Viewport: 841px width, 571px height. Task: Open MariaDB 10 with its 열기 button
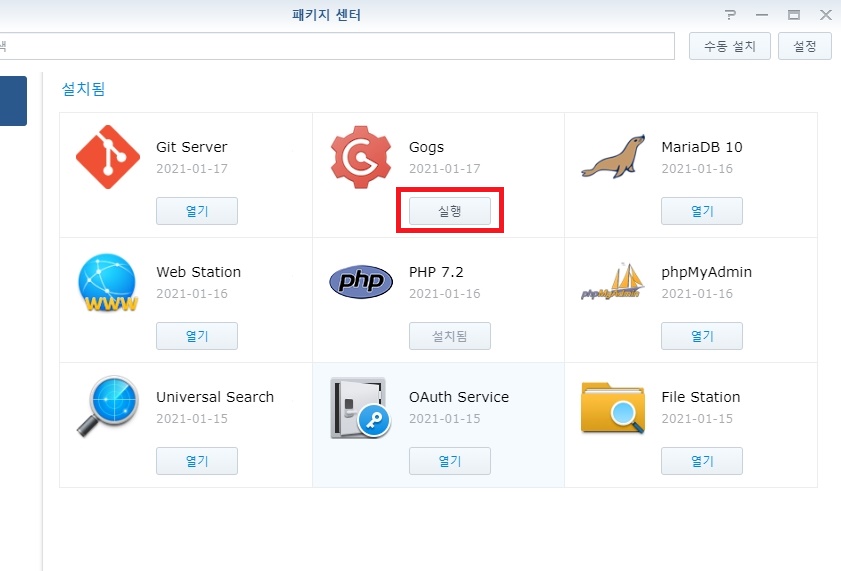point(702,211)
